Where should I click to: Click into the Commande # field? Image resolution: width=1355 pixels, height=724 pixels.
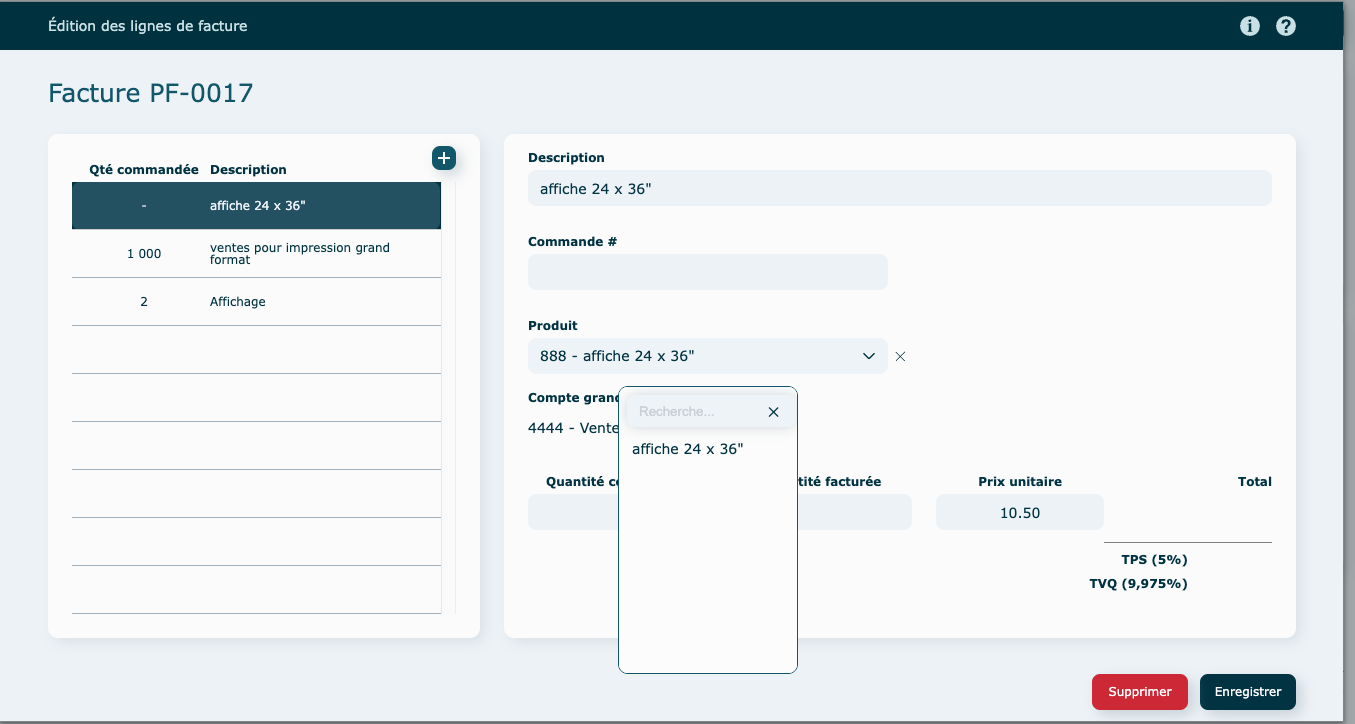[707, 272]
